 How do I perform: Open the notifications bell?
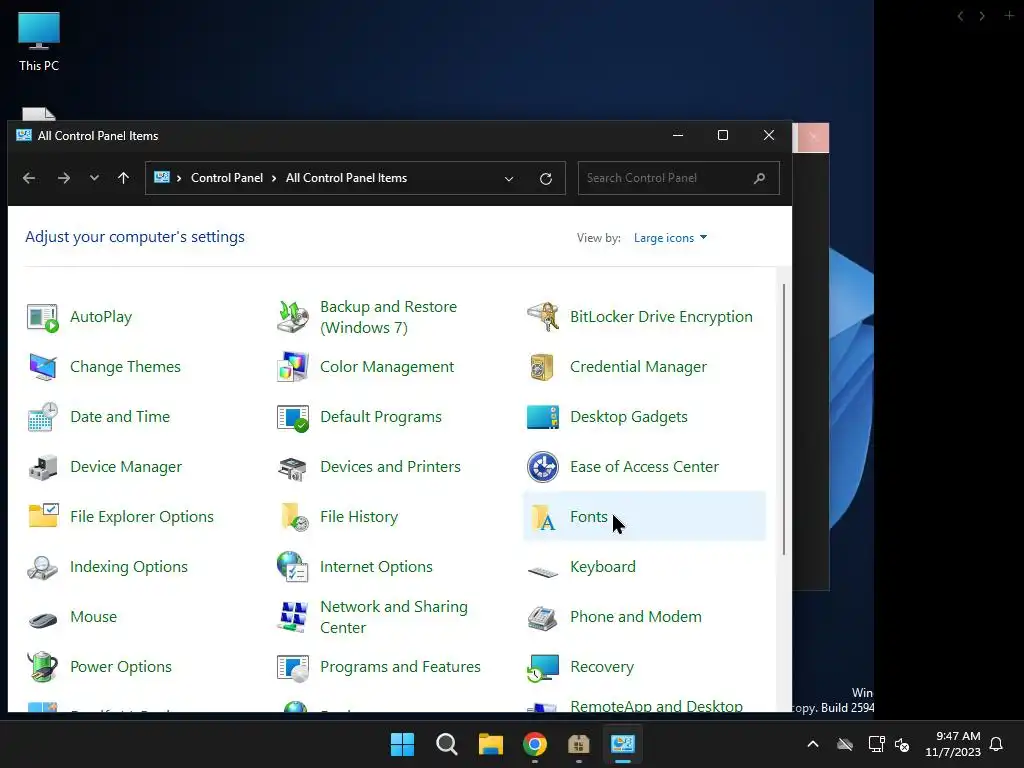coord(996,744)
